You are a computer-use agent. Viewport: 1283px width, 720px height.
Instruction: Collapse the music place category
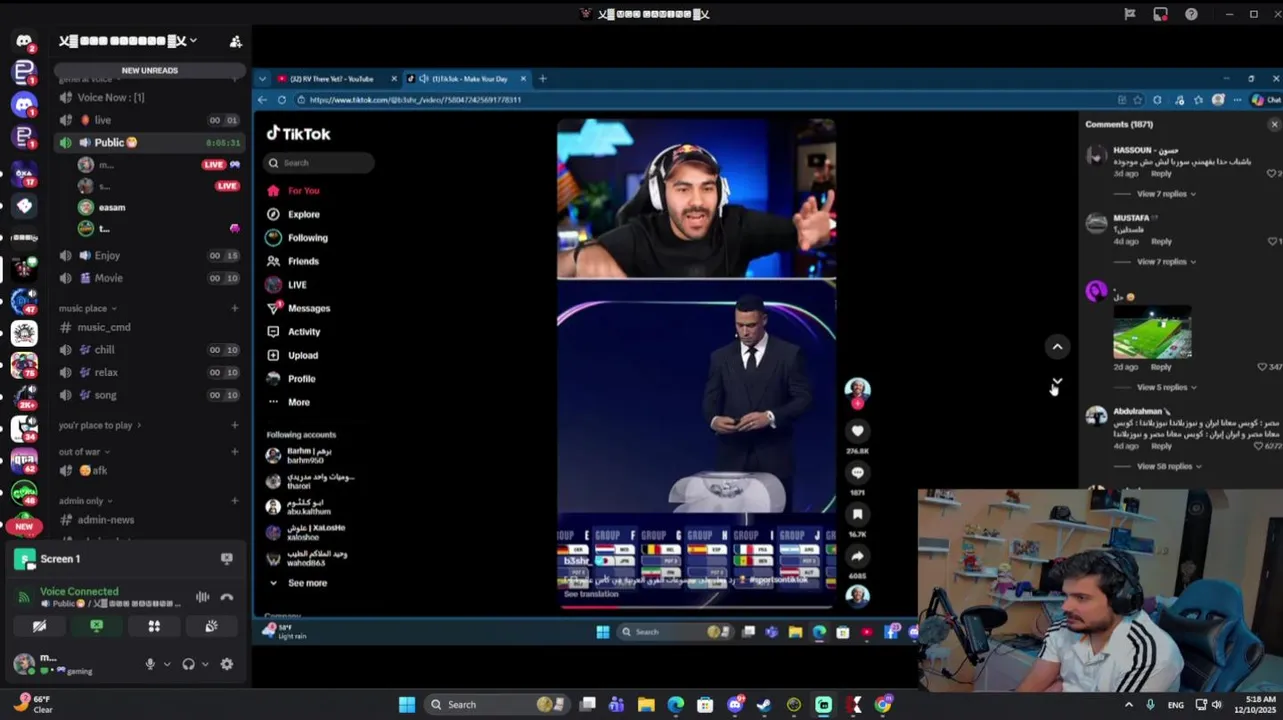pos(88,308)
